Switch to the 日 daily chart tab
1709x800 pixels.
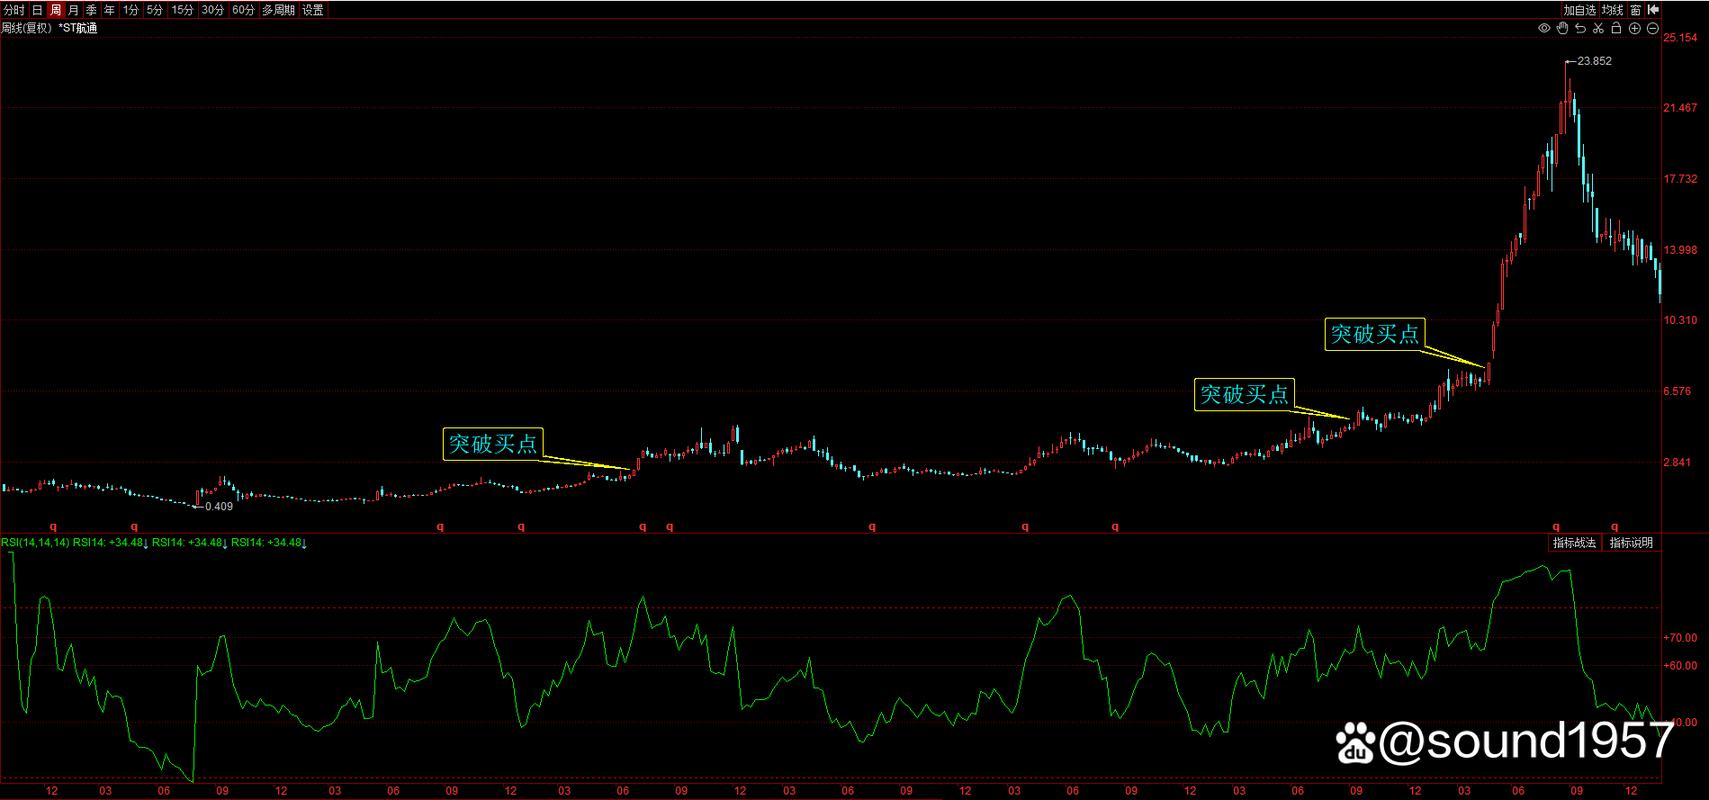37,10
